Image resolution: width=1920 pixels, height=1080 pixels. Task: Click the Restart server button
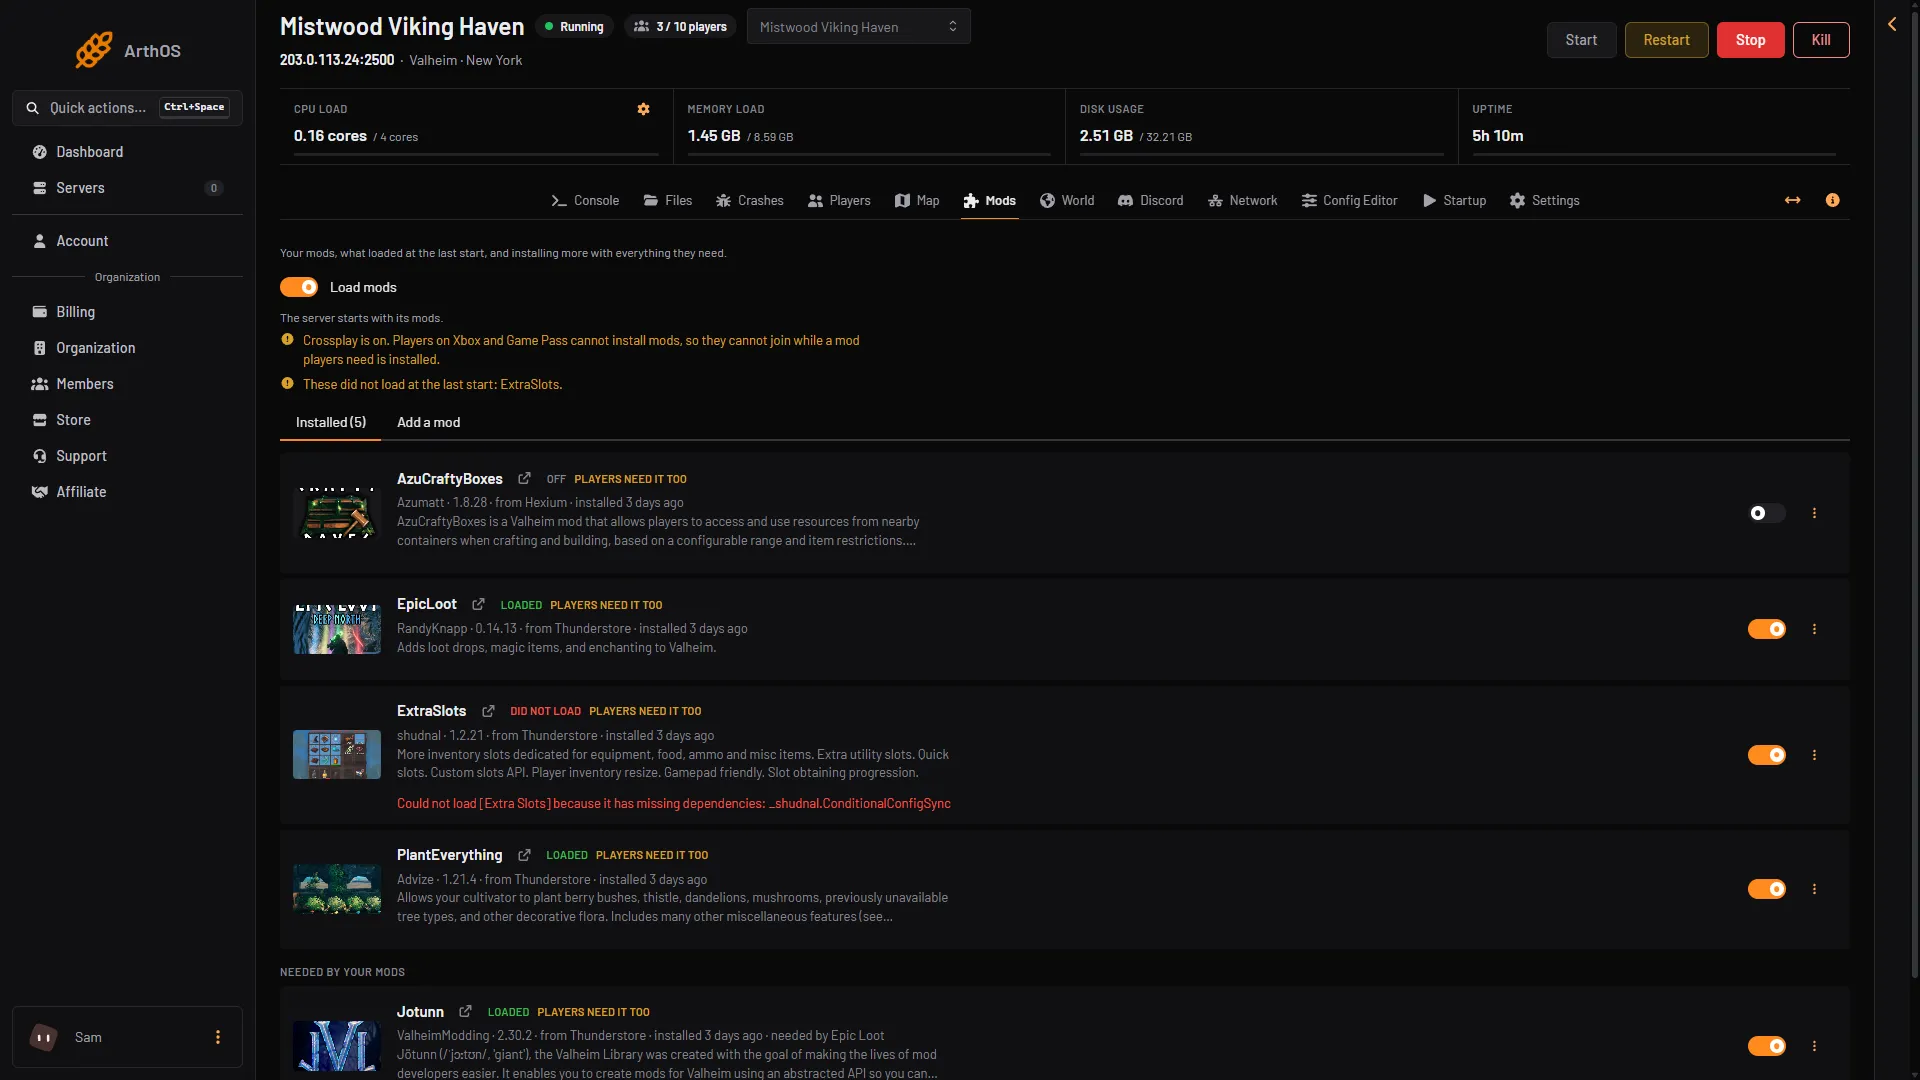[x=1666, y=40]
